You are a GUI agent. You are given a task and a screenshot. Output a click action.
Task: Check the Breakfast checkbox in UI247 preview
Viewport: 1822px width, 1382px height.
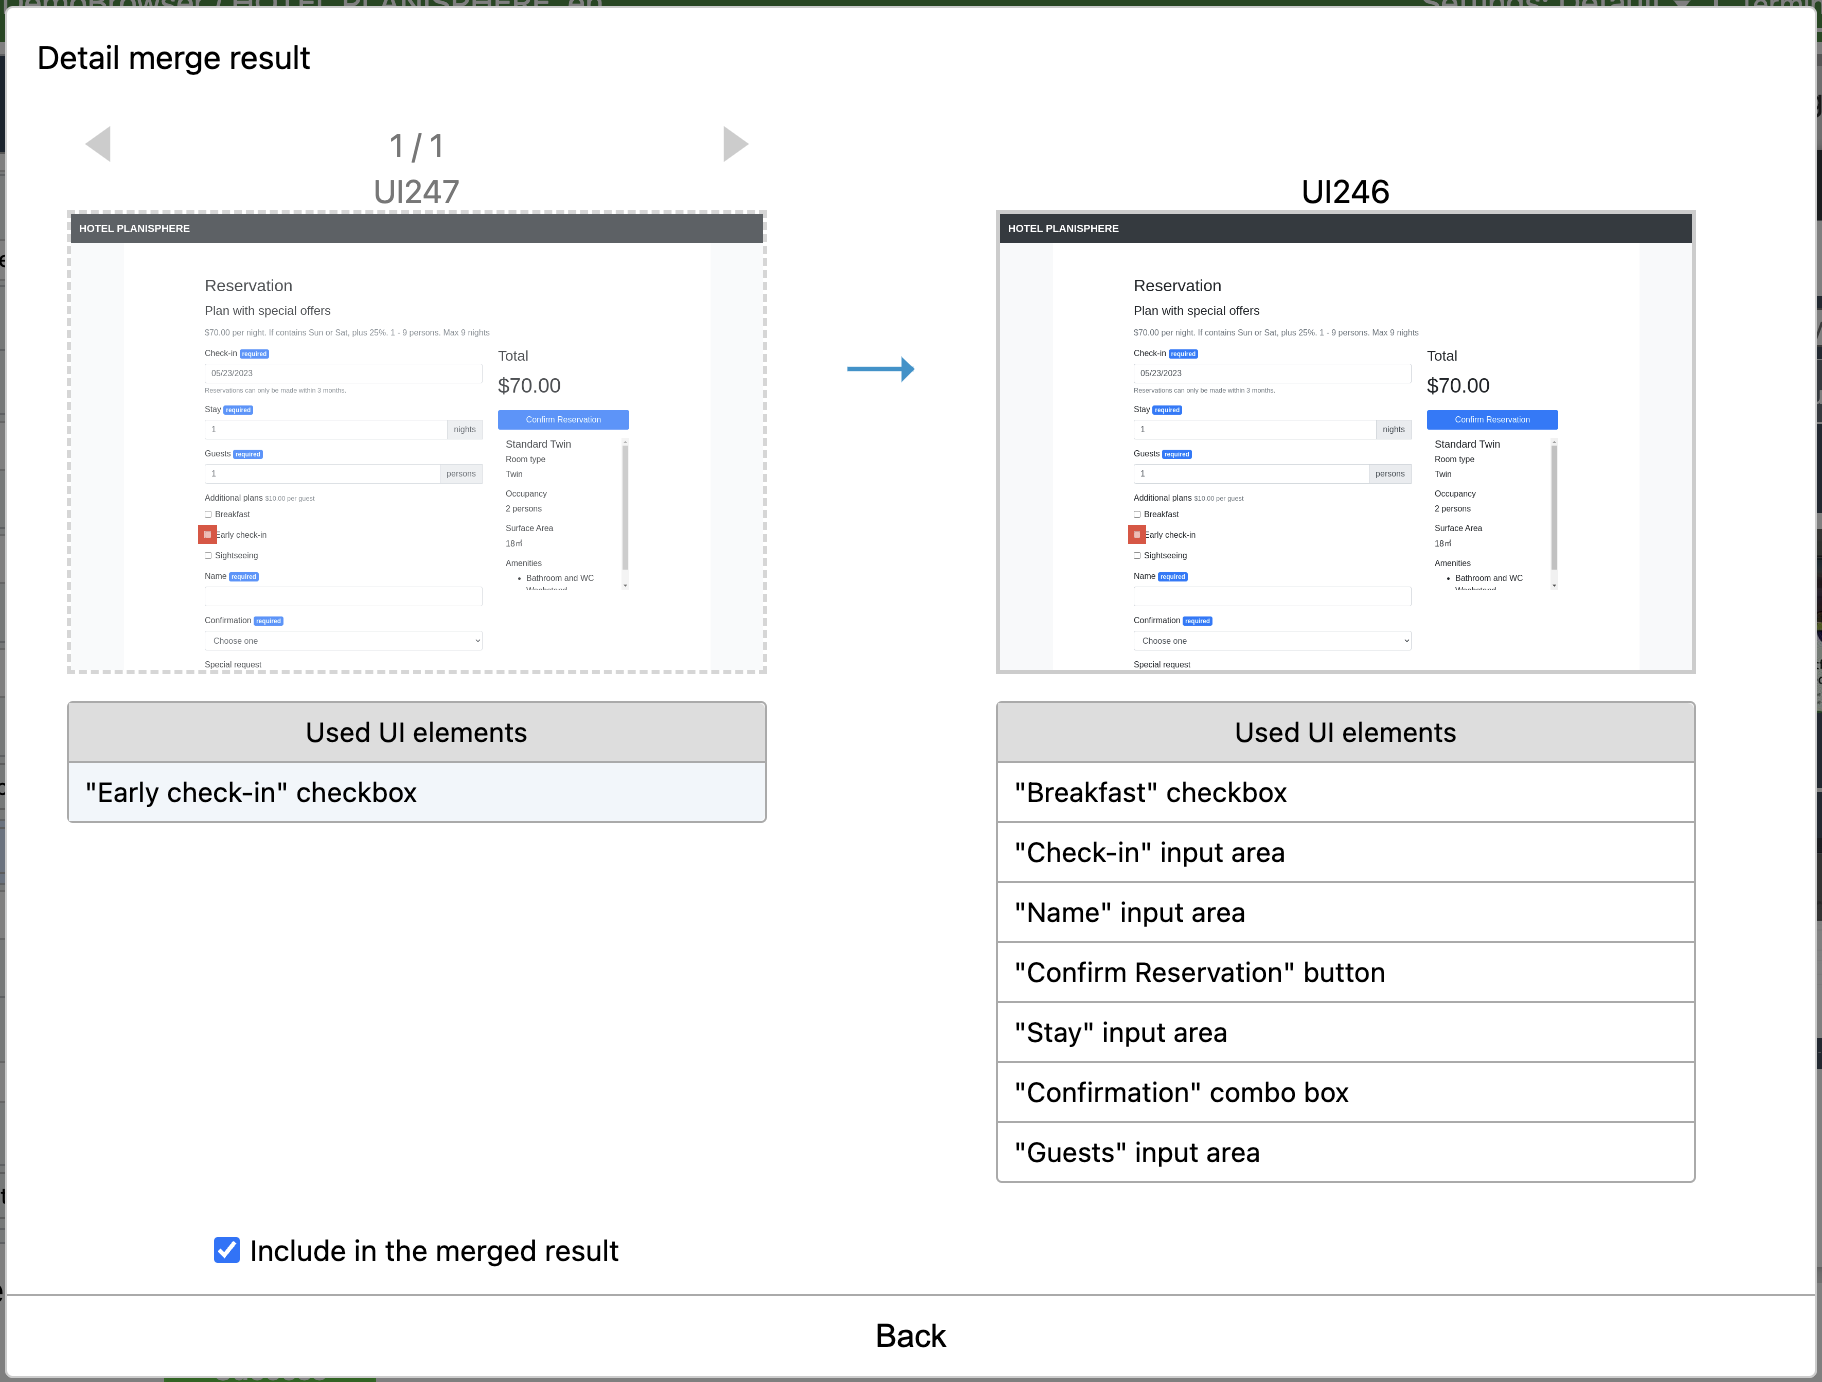(x=208, y=514)
